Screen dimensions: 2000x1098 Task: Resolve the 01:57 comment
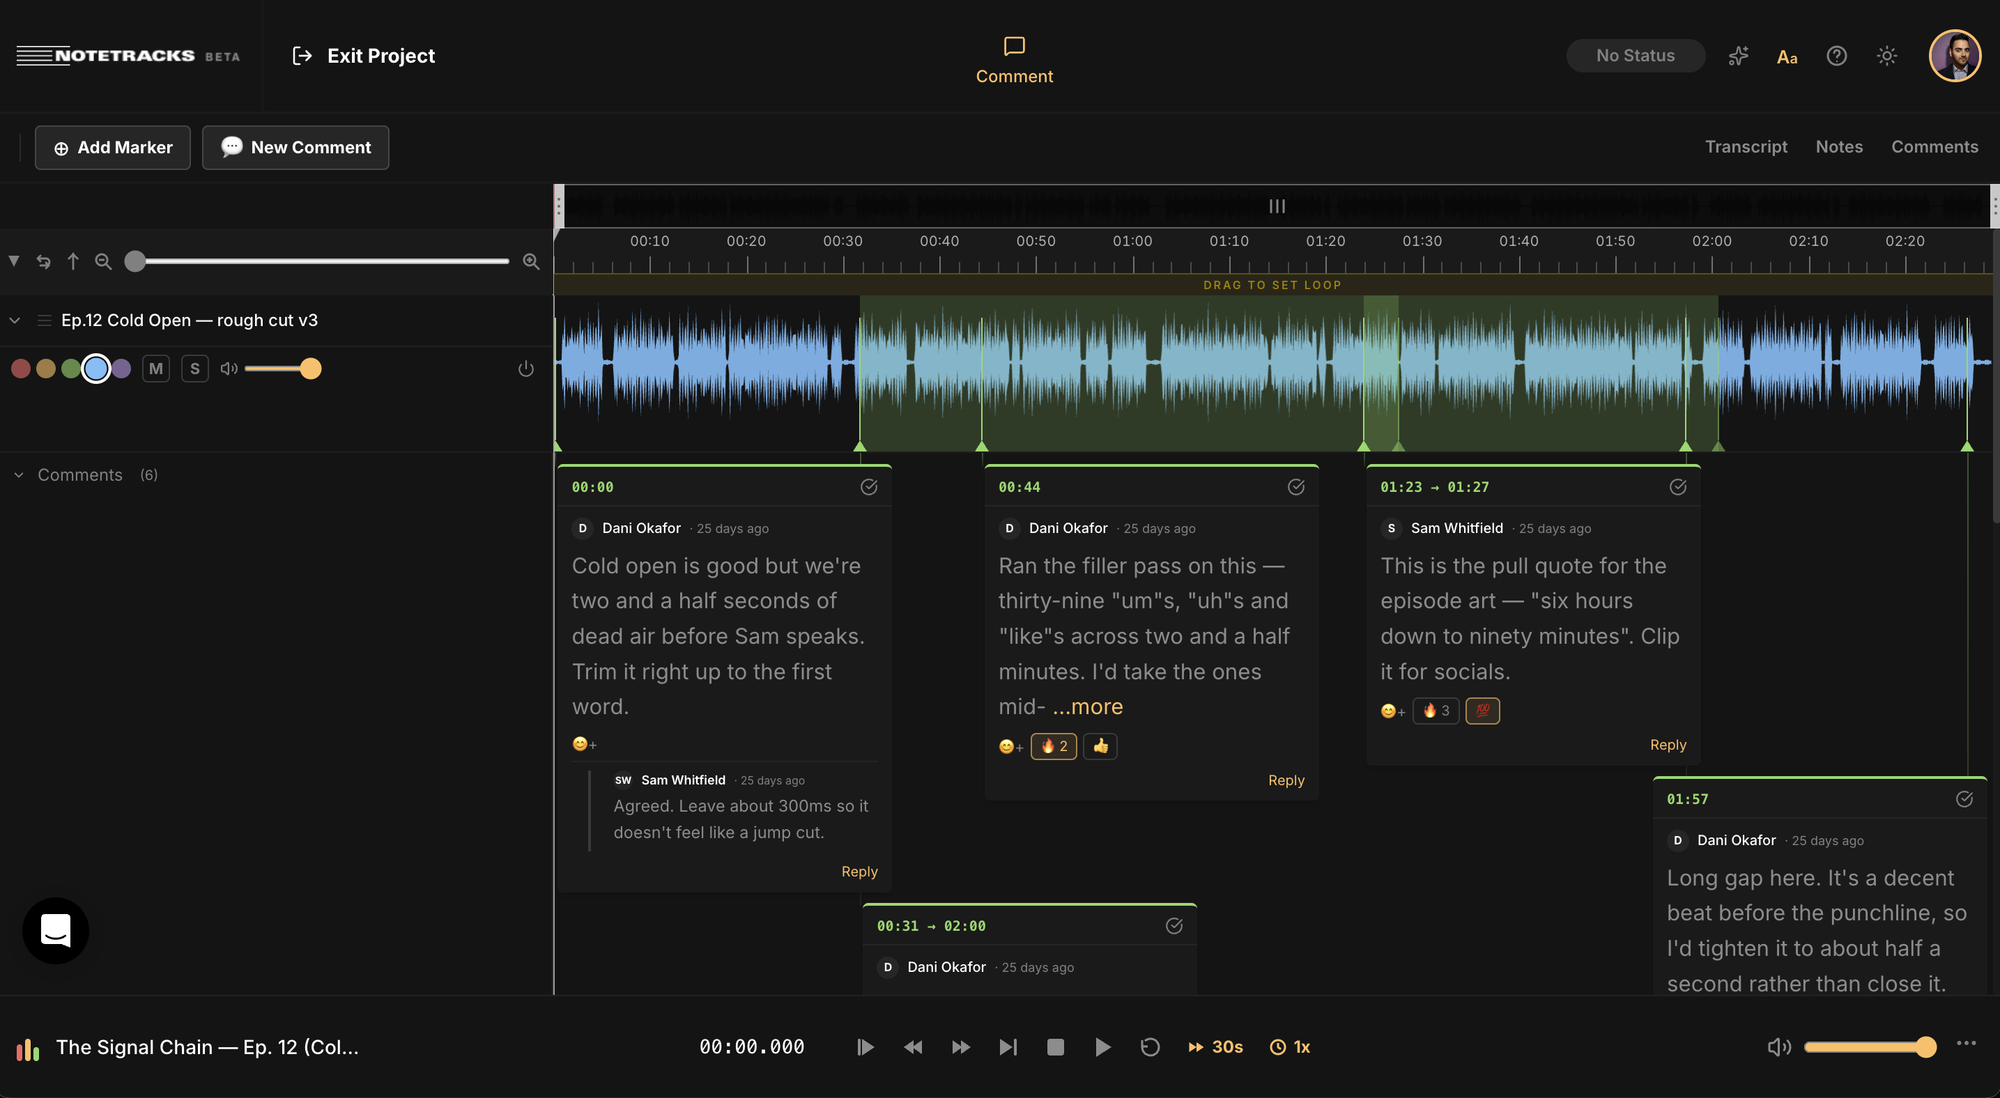pos(1964,799)
